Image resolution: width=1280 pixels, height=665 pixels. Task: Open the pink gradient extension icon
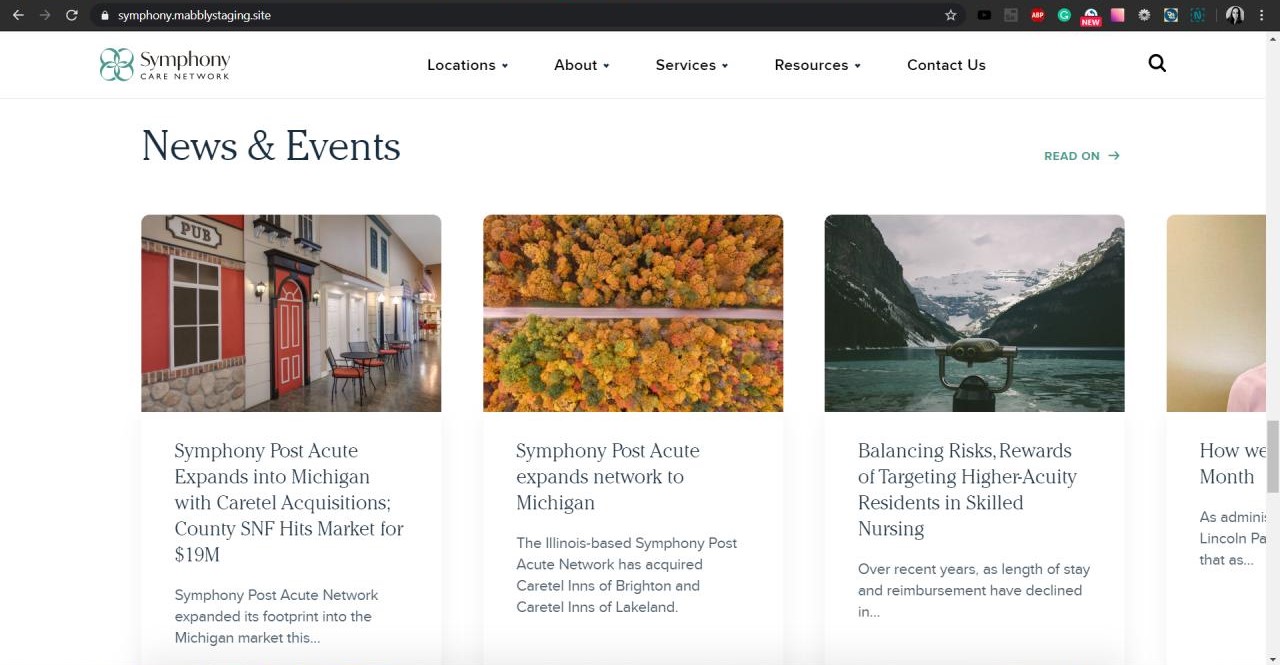click(1117, 15)
